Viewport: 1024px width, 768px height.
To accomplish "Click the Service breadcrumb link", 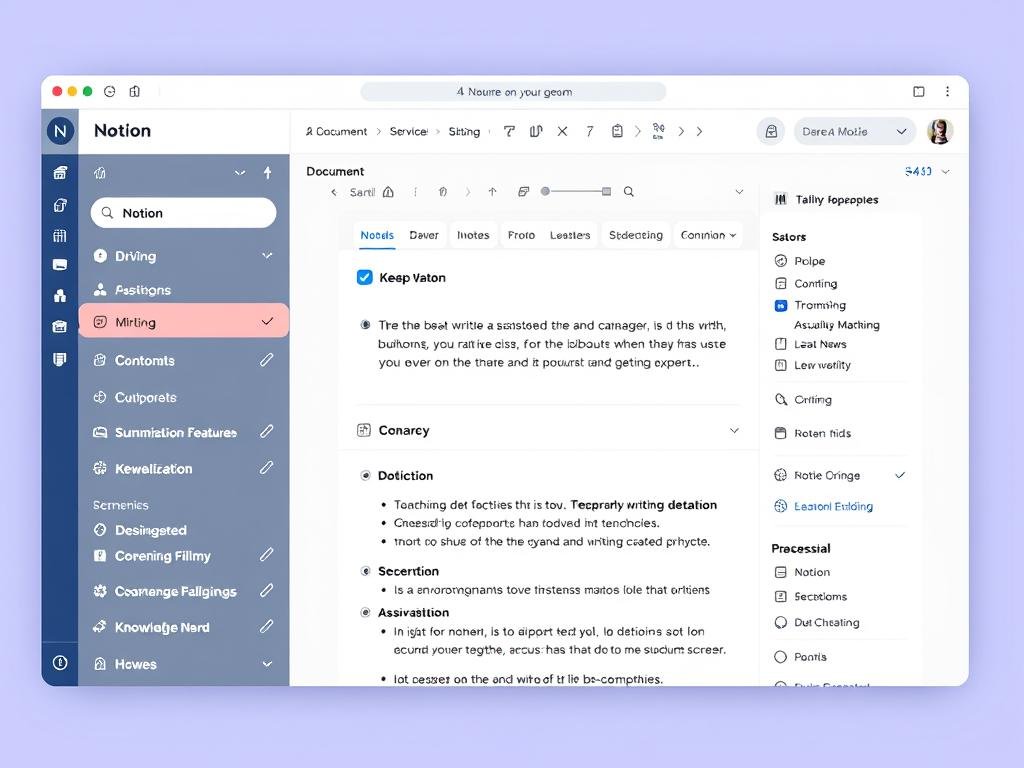I will coord(409,131).
